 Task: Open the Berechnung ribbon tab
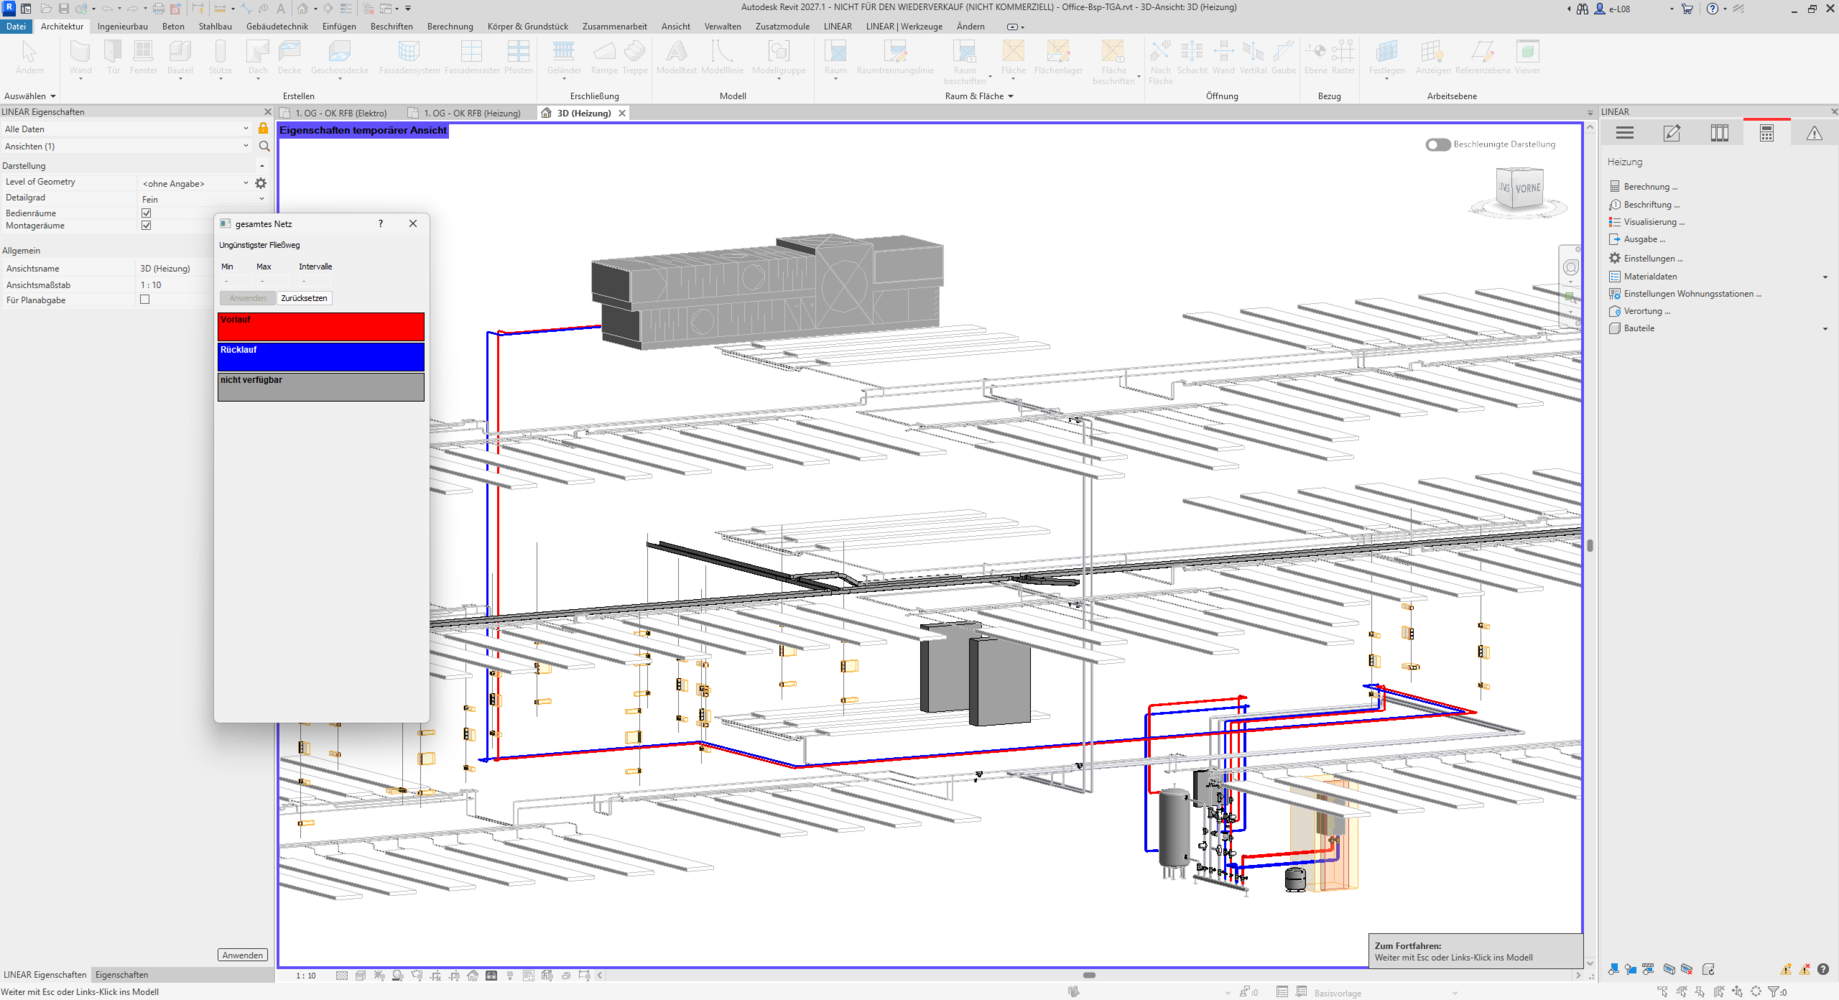[x=450, y=27]
